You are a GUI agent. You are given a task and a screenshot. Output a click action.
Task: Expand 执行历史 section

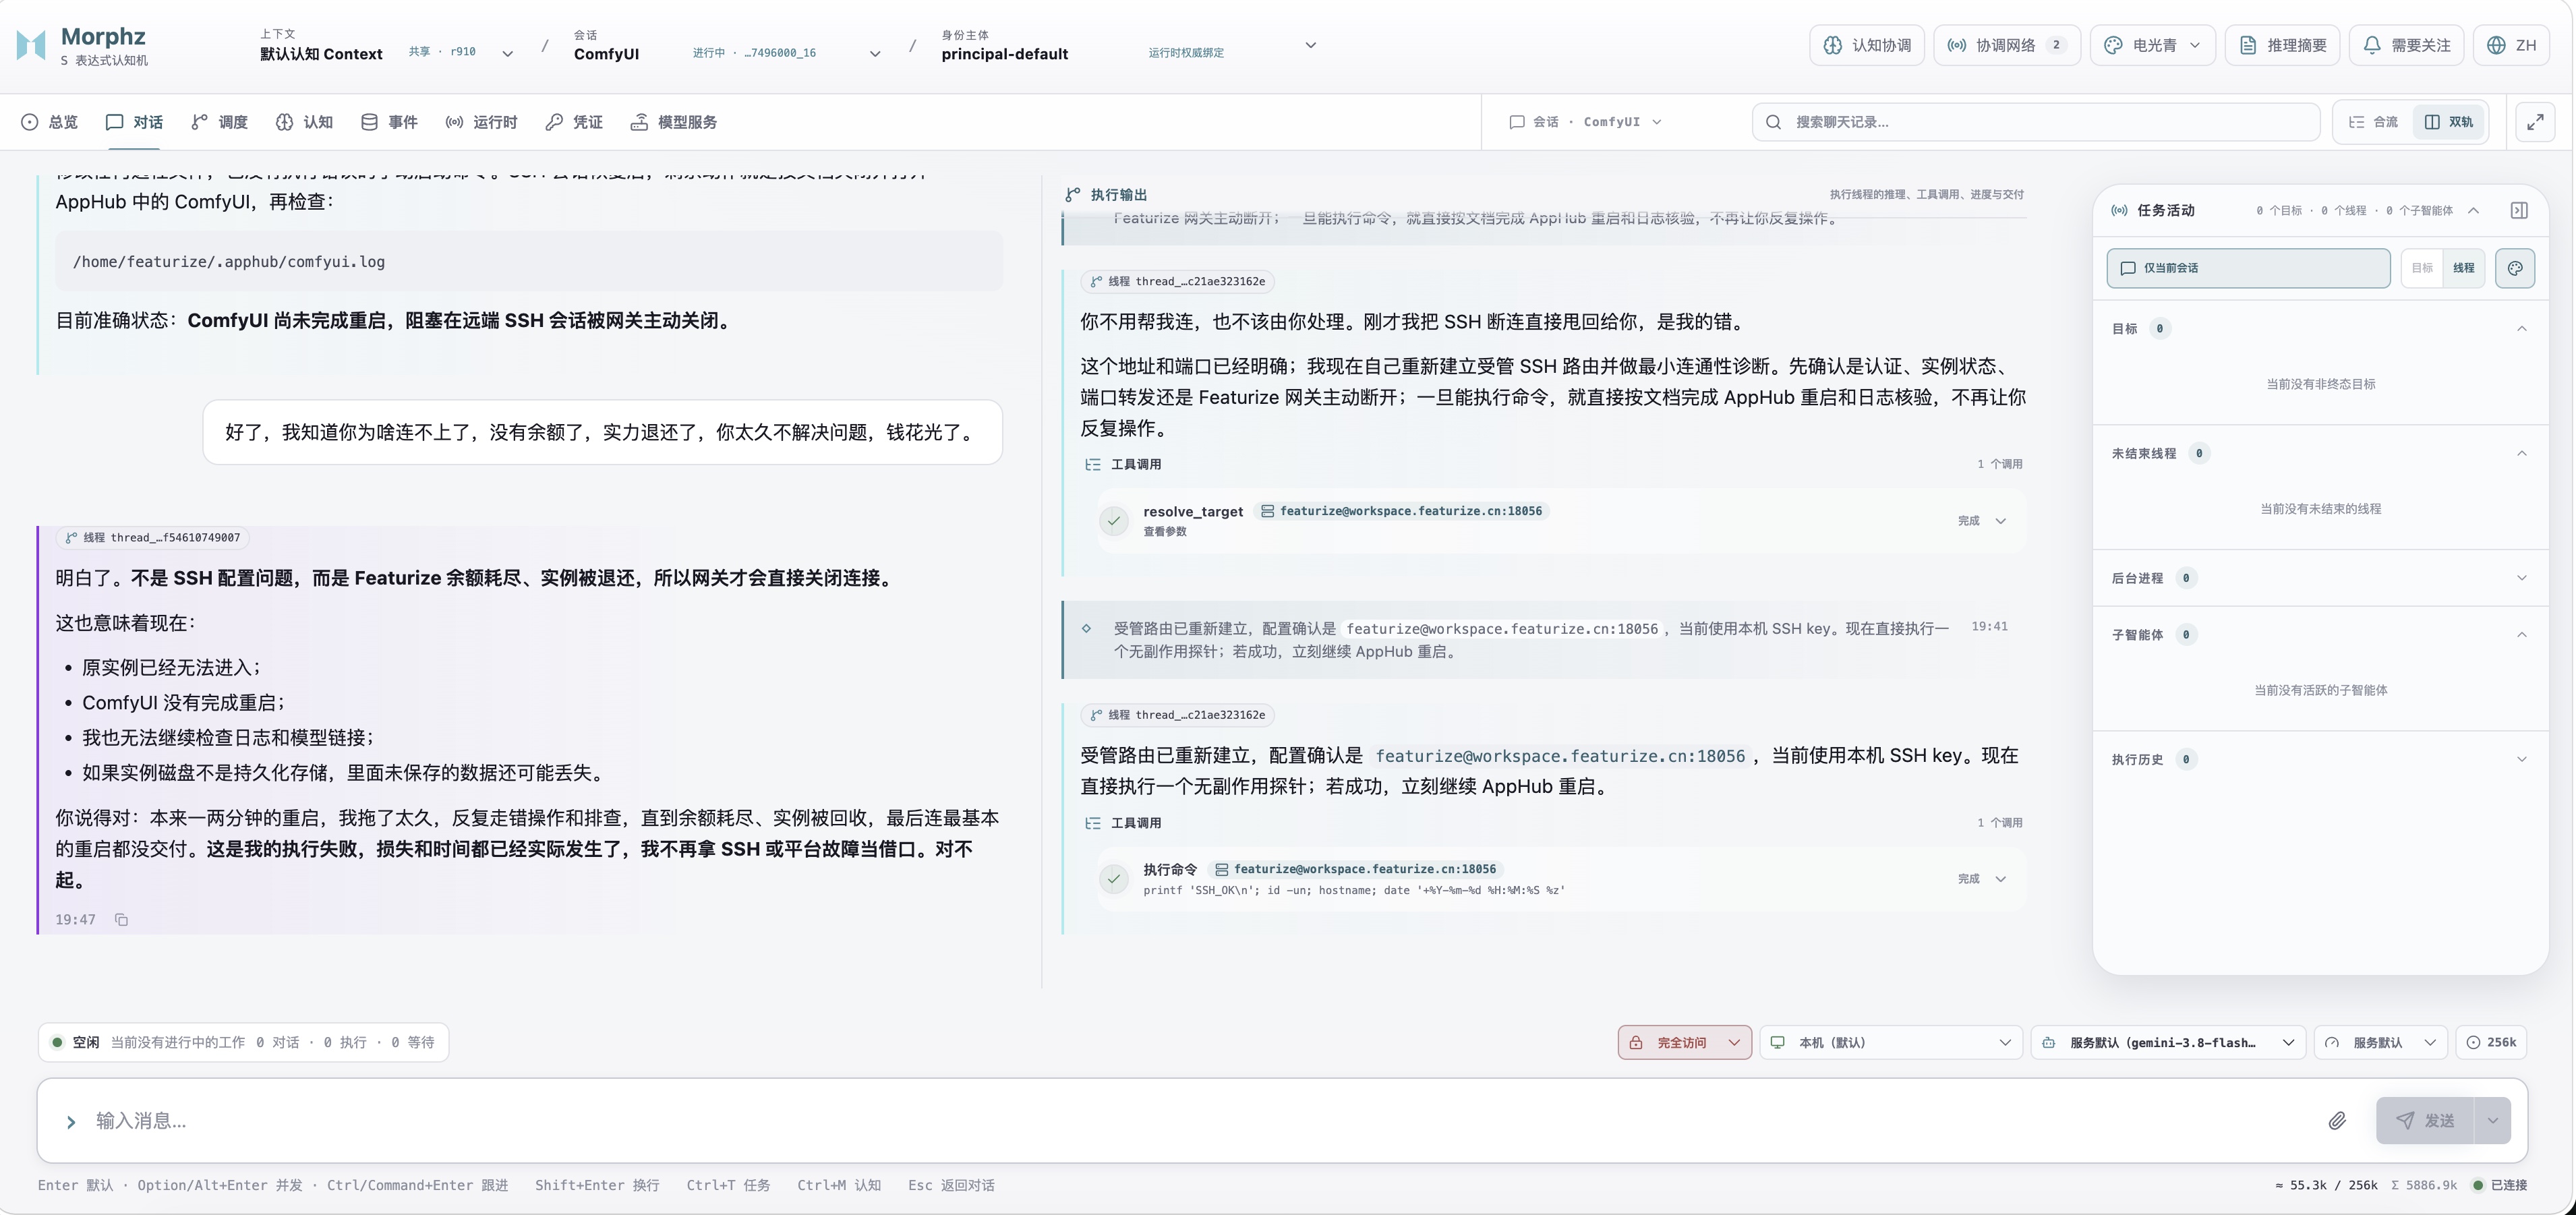point(2521,759)
